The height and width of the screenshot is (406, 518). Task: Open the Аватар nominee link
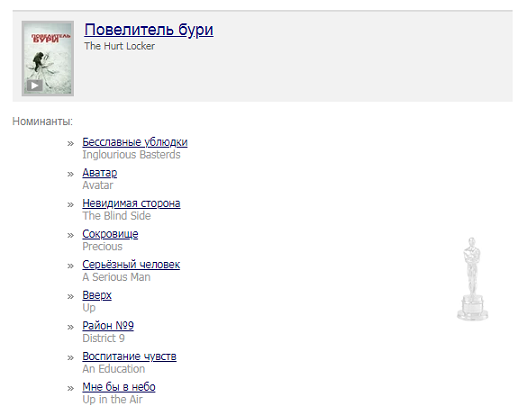[x=100, y=173]
